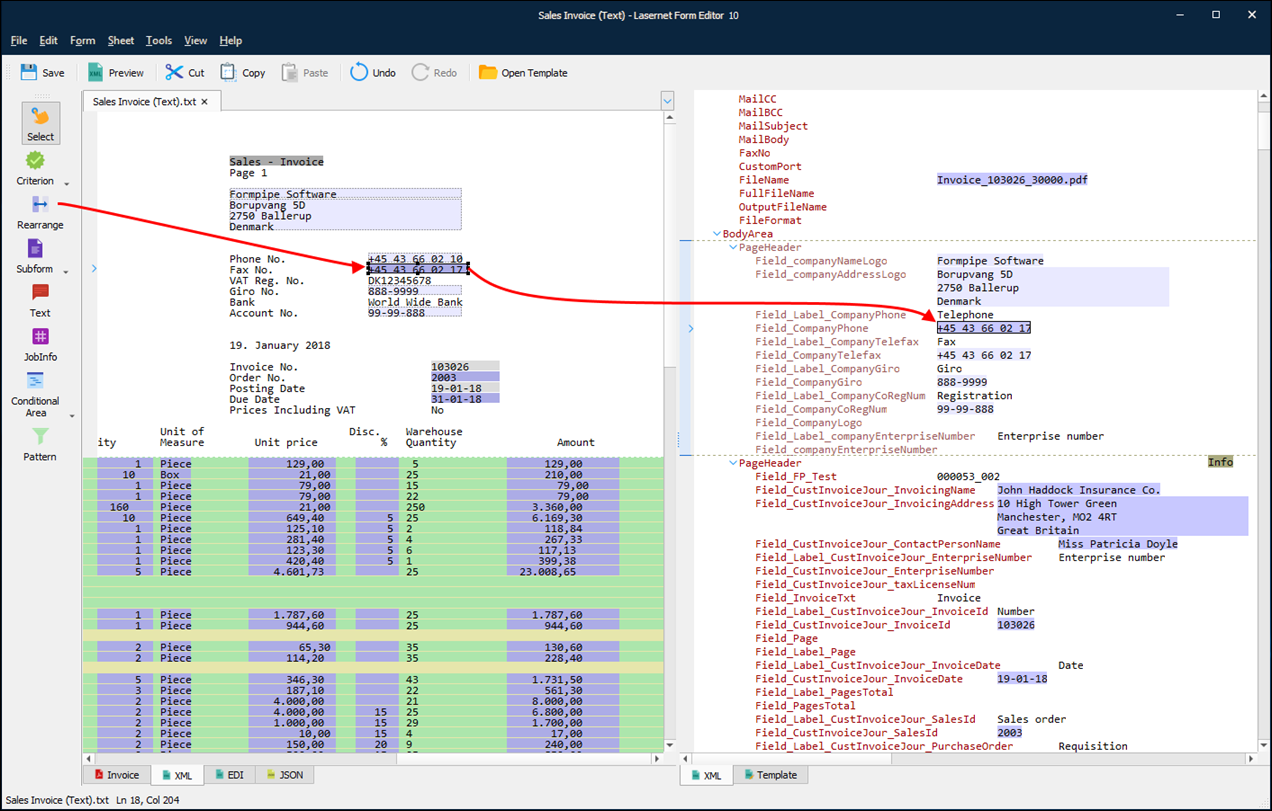The width and height of the screenshot is (1272, 811).
Task: Choose the Pattern funnel tool
Action: (x=40, y=444)
